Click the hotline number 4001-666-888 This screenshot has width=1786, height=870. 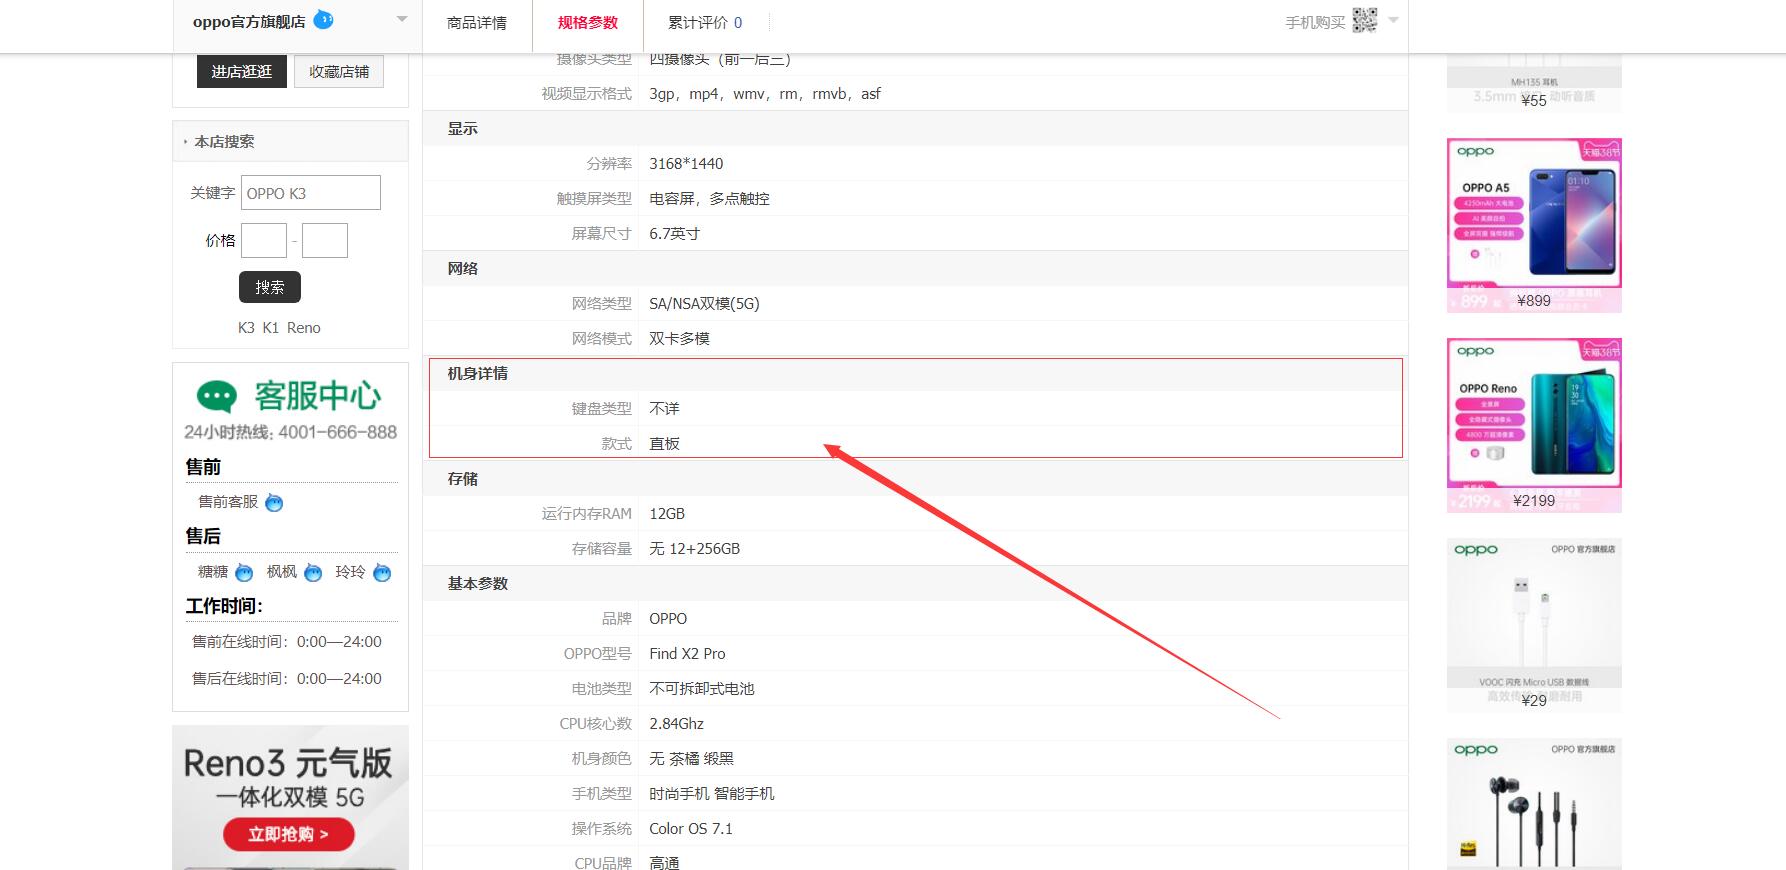(x=338, y=432)
